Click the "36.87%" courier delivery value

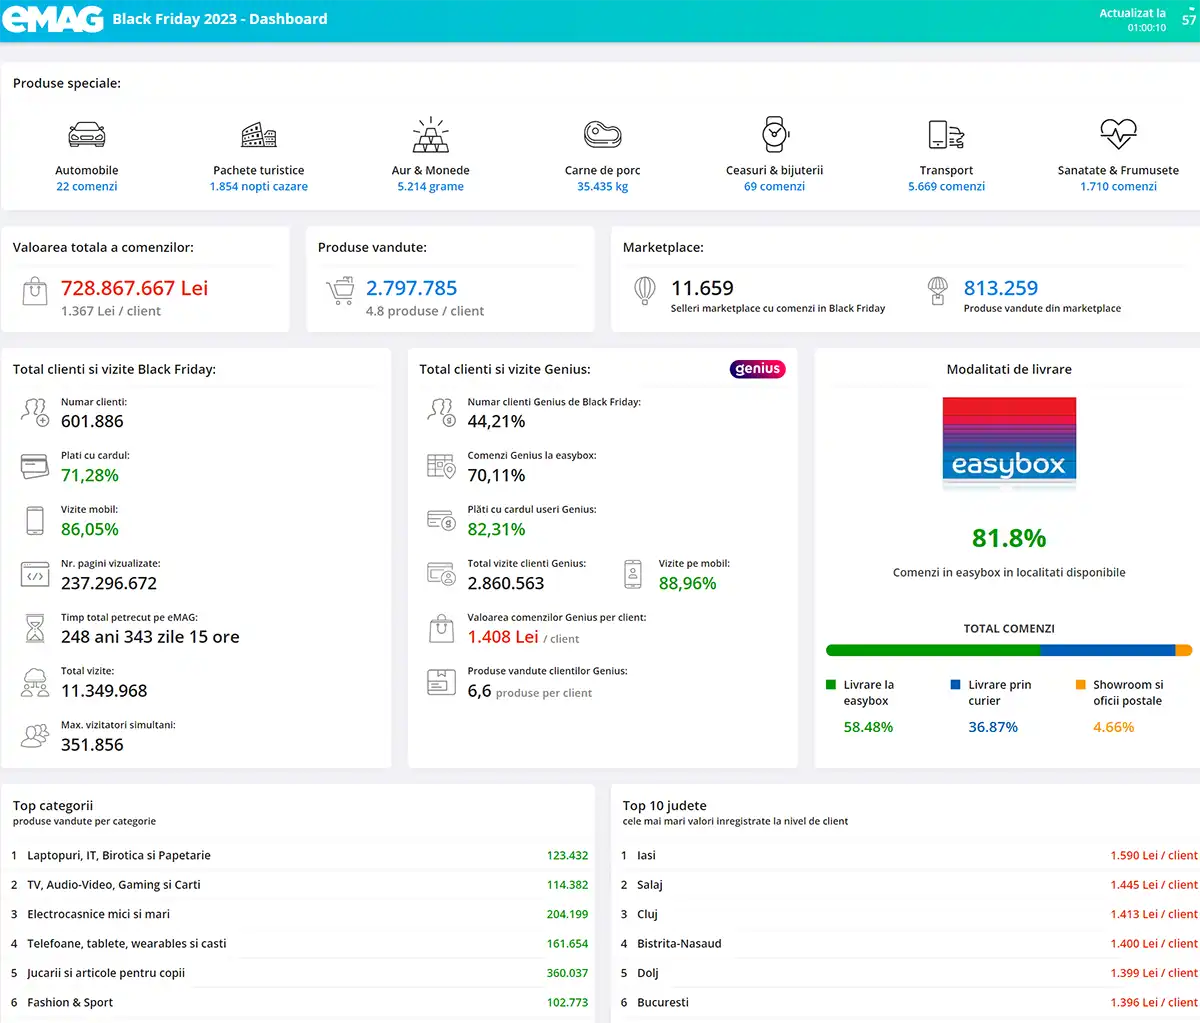(993, 727)
